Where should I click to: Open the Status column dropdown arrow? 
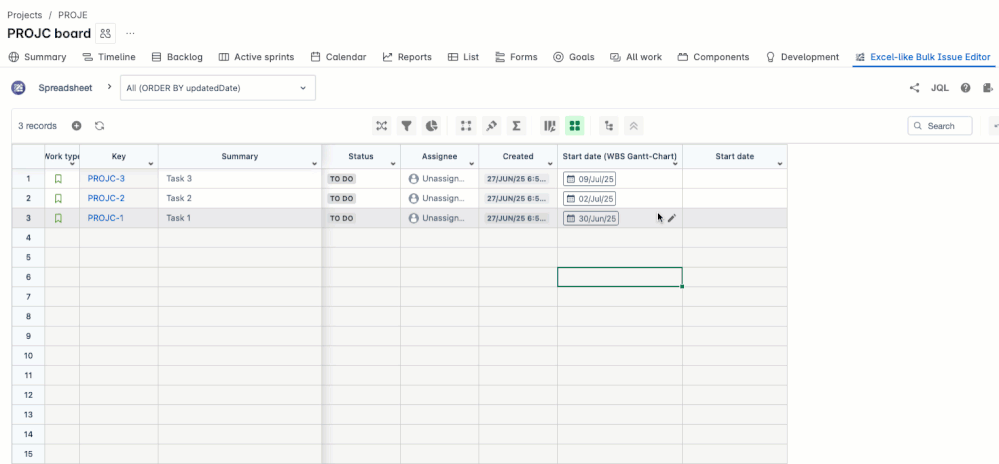[x=393, y=164]
